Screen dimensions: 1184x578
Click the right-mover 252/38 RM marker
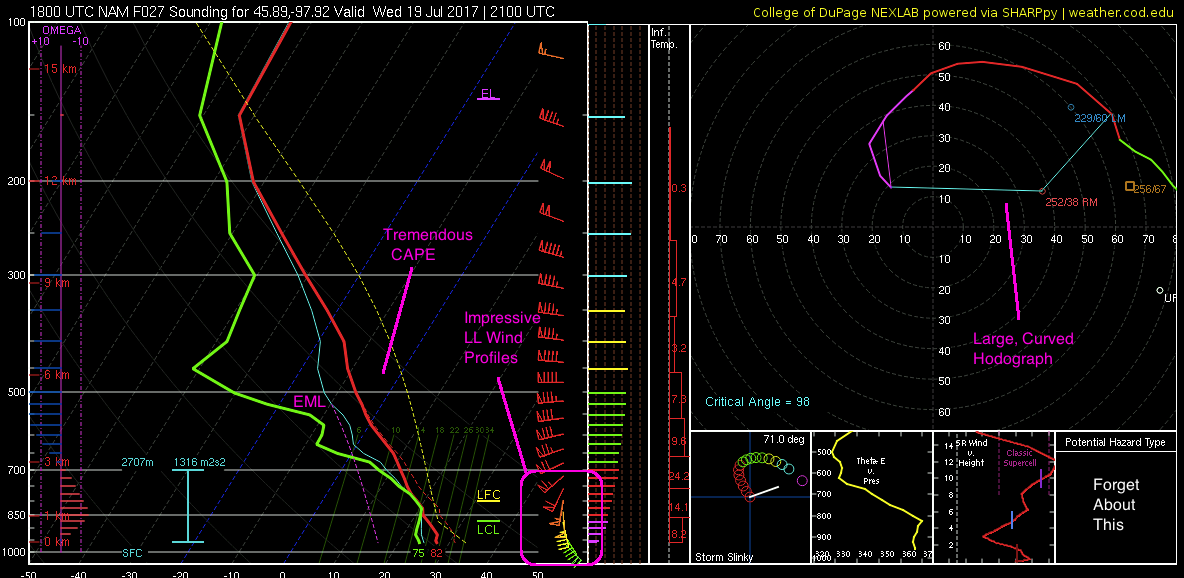tap(1043, 191)
